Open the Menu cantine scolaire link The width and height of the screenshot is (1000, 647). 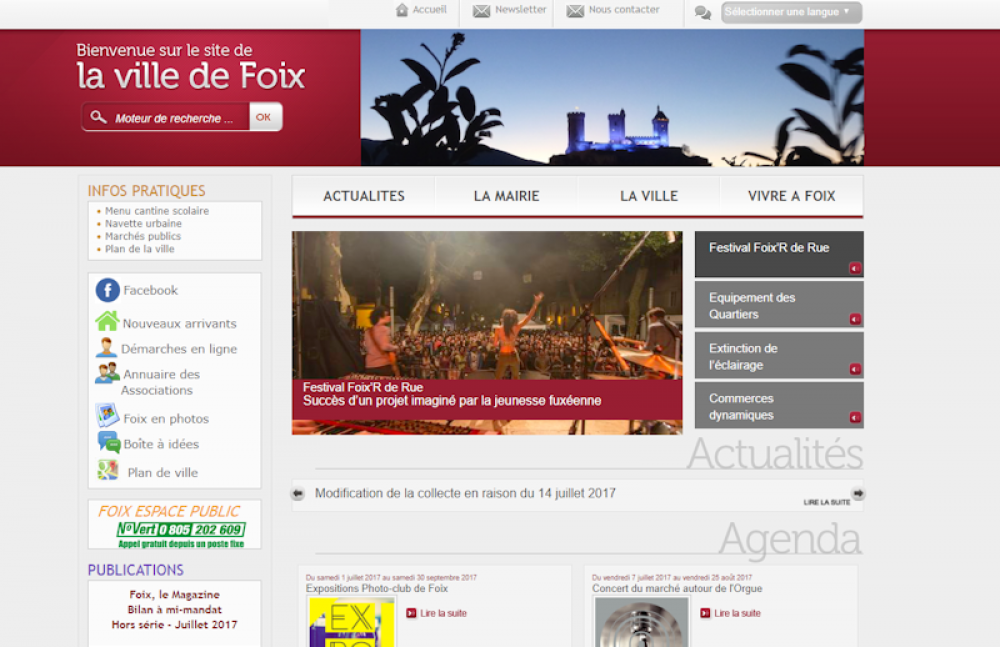tap(157, 211)
